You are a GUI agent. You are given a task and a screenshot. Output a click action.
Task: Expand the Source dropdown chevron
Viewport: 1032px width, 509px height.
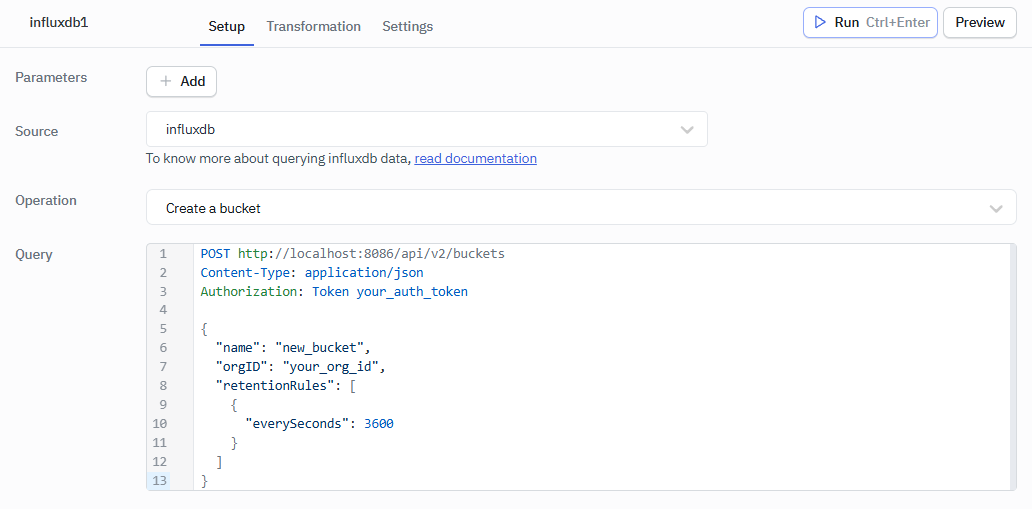(x=687, y=130)
